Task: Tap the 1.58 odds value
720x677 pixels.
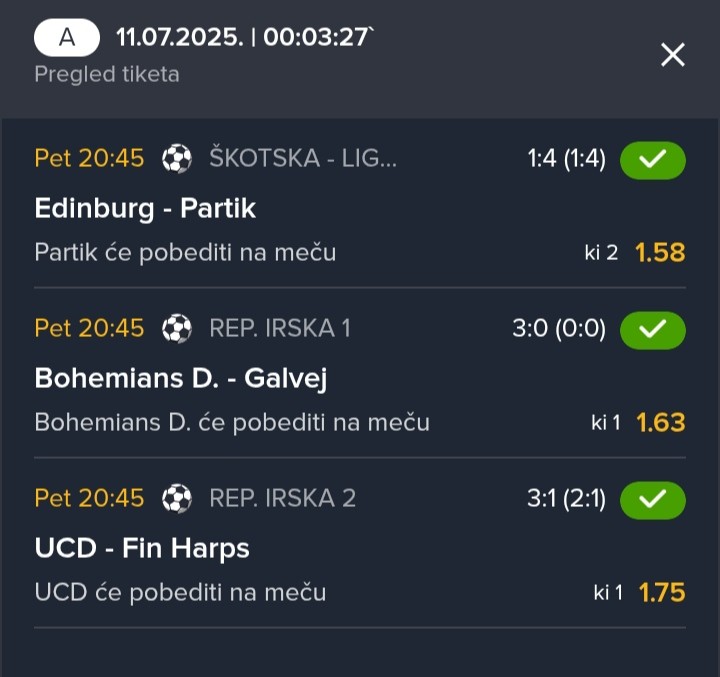Action: click(x=660, y=252)
